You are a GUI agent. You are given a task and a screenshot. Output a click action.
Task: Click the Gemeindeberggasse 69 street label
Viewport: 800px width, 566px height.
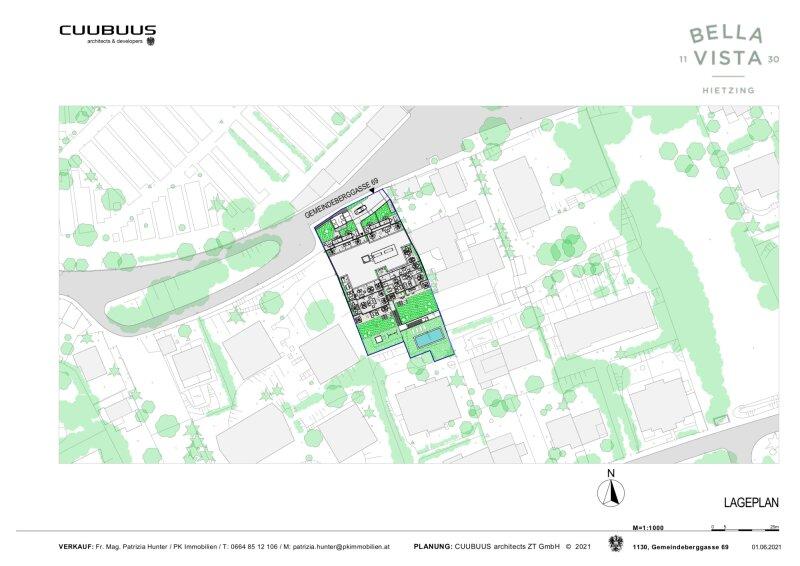click(341, 200)
